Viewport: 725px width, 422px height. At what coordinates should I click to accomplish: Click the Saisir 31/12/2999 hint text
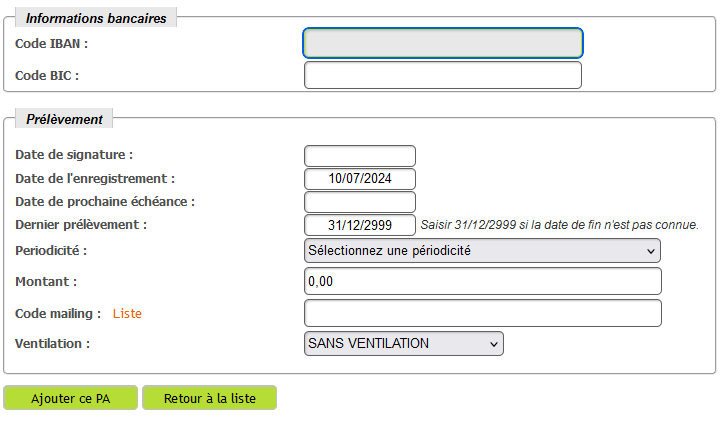click(x=559, y=225)
